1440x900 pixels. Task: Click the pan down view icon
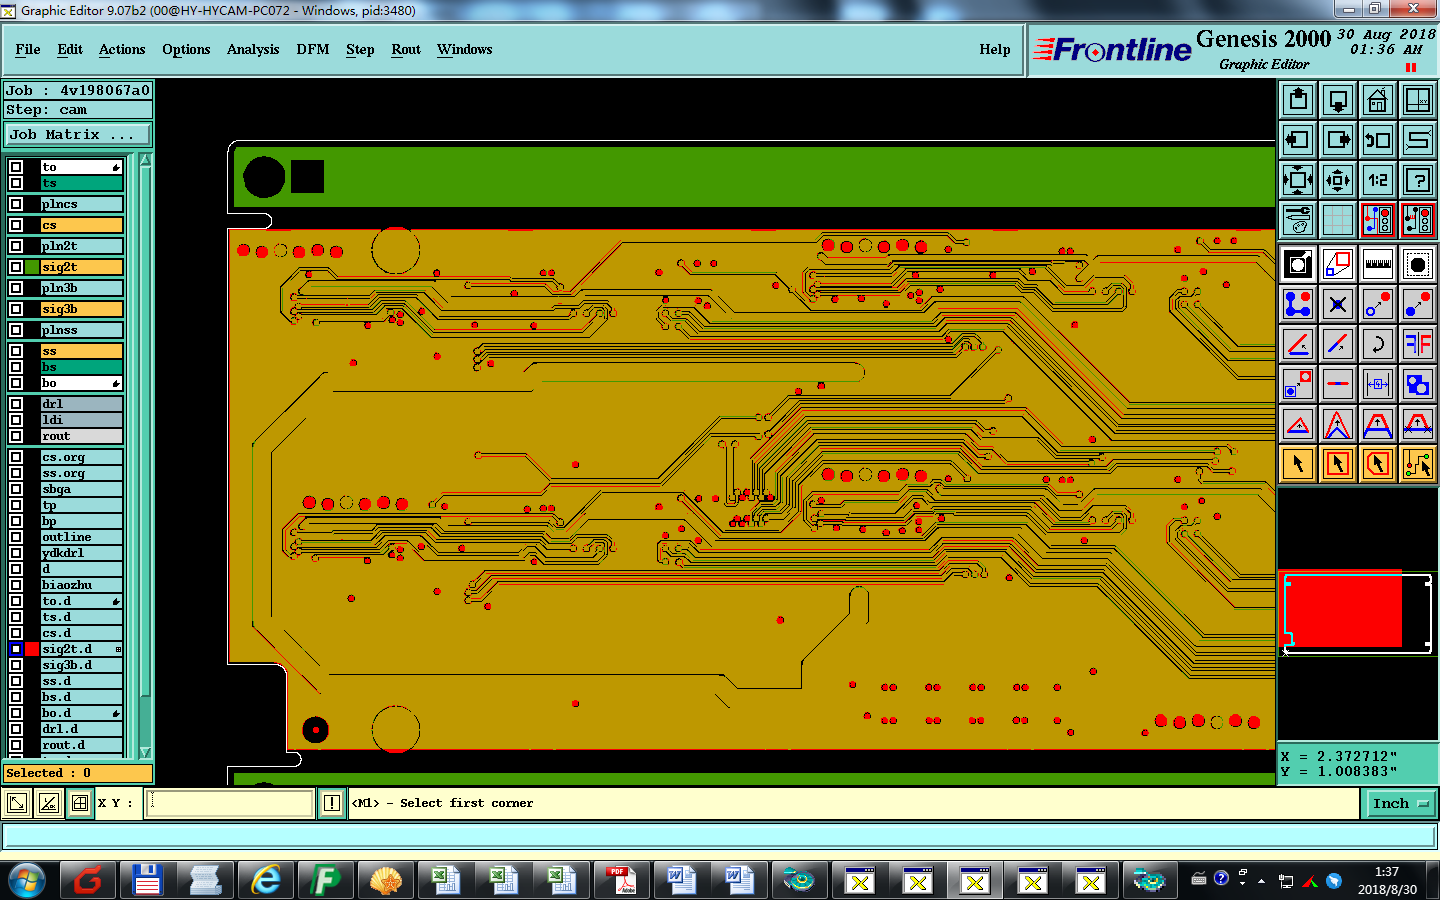(1338, 100)
